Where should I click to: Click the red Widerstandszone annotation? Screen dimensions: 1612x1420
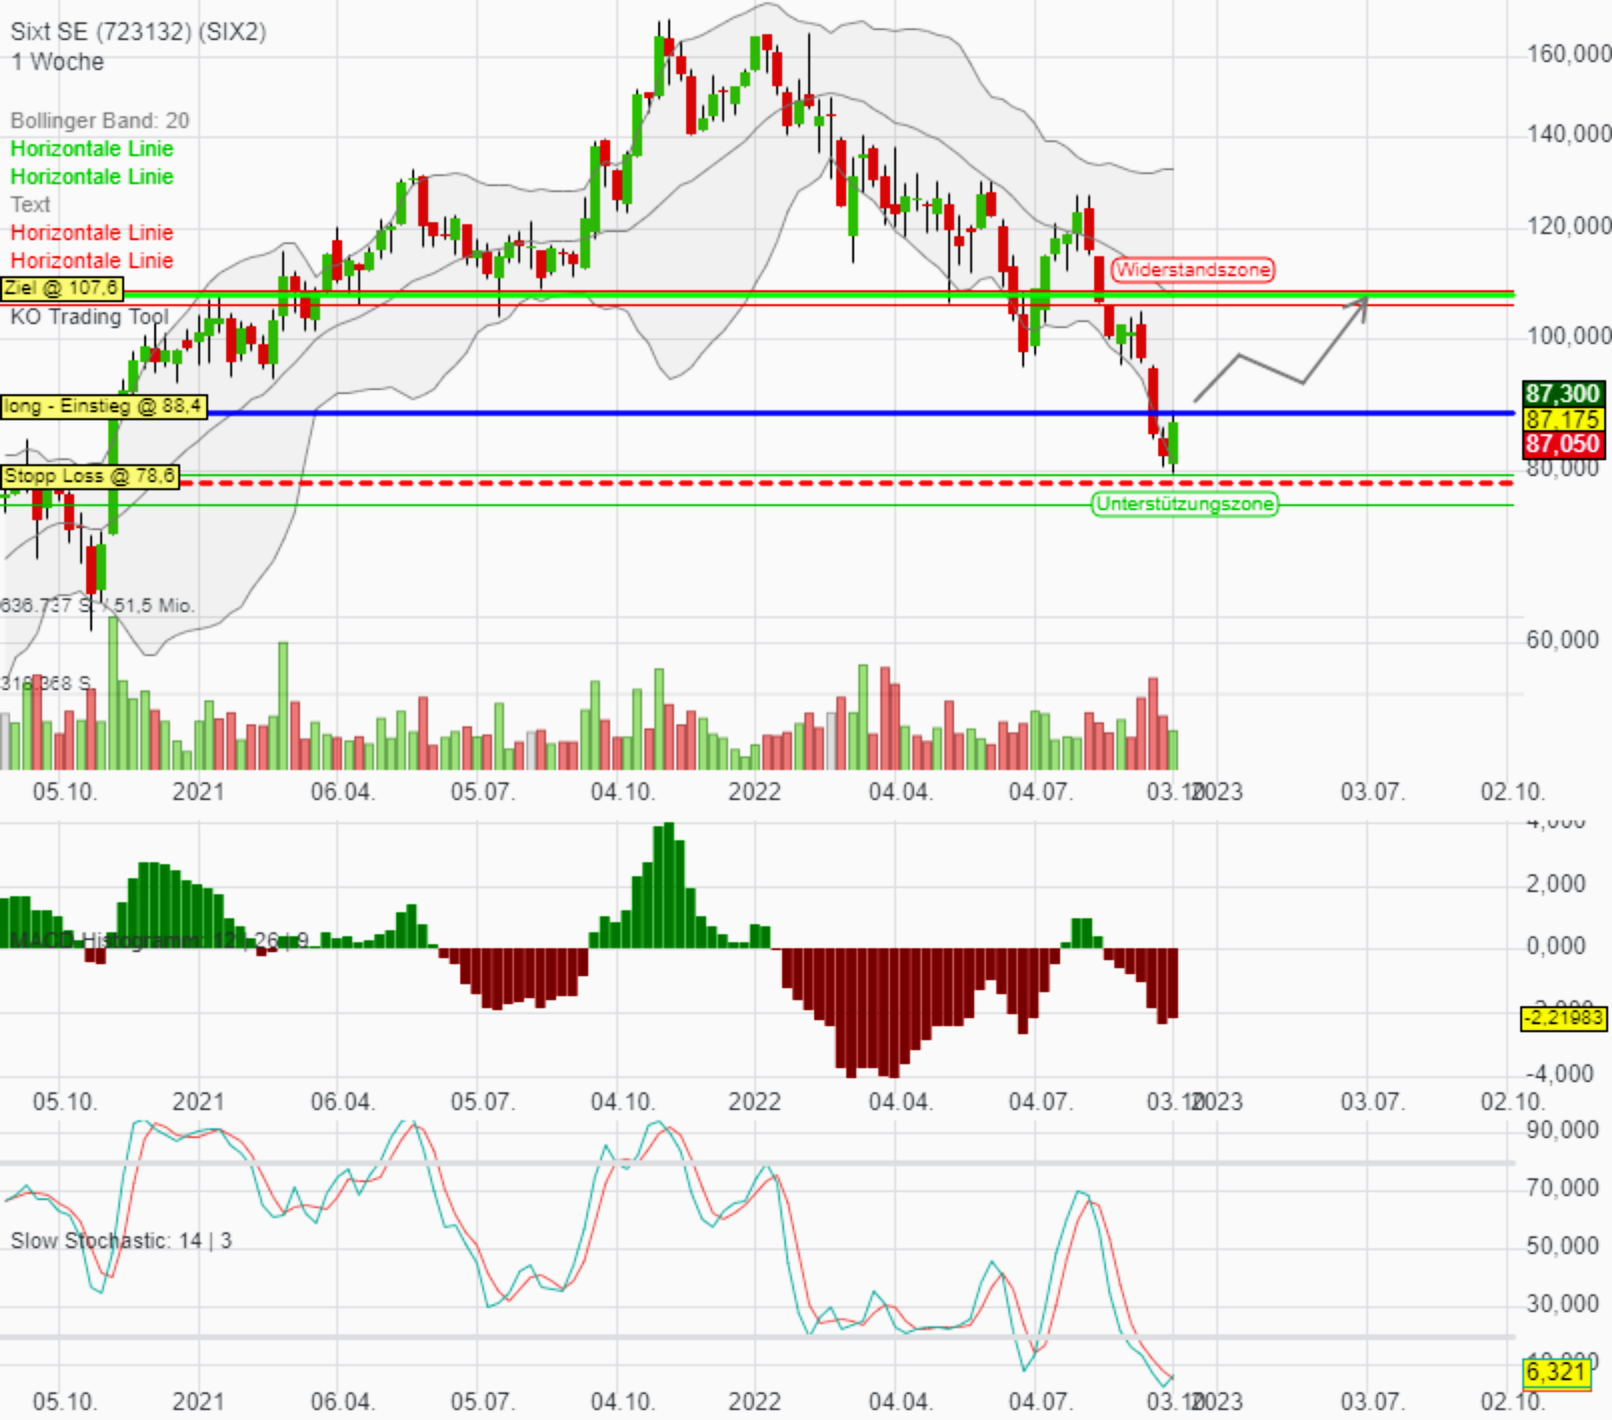(x=1193, y=270)
